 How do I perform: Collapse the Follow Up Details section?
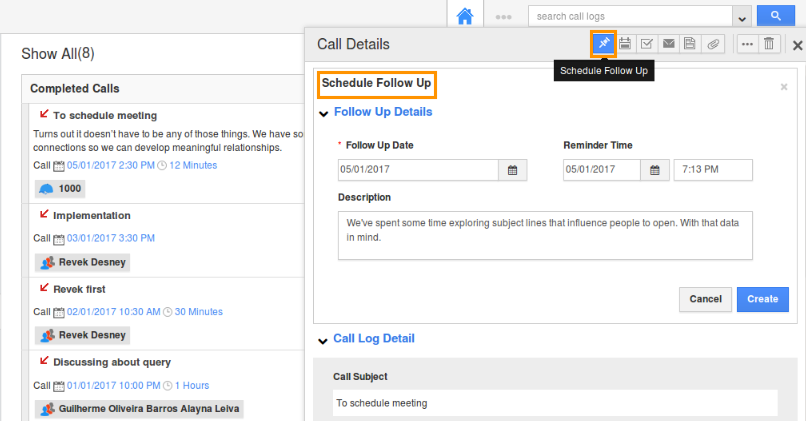[323, 114]
